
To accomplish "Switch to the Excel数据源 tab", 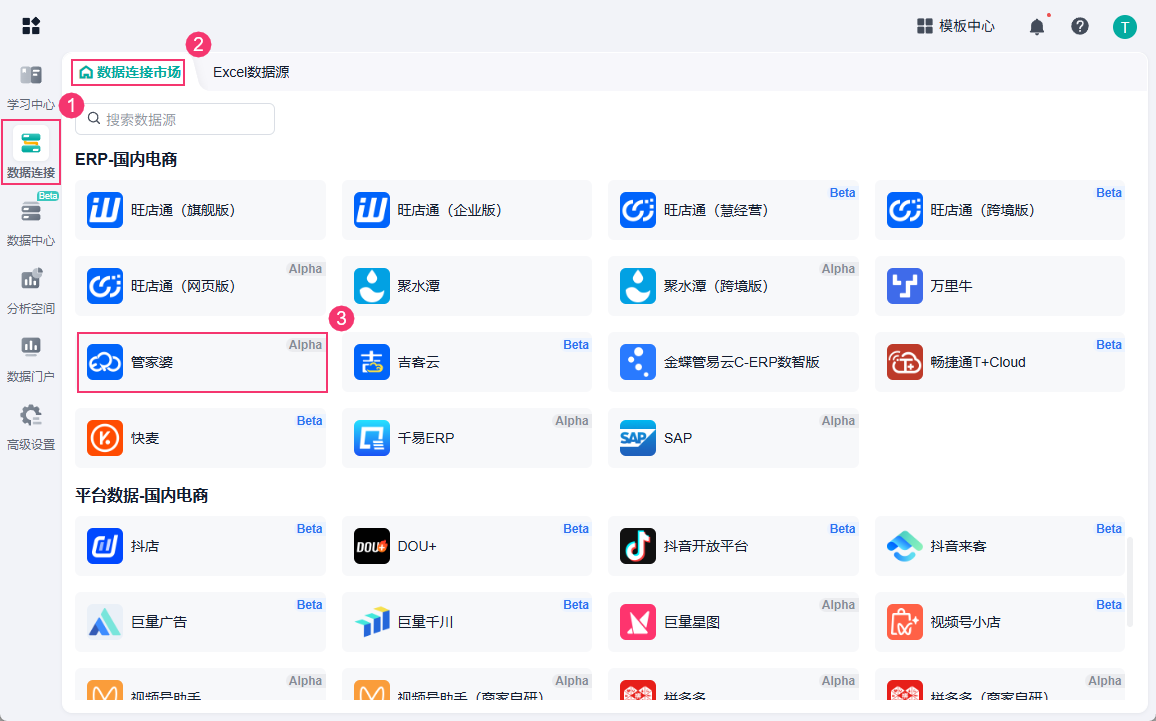I will point(251,72).
